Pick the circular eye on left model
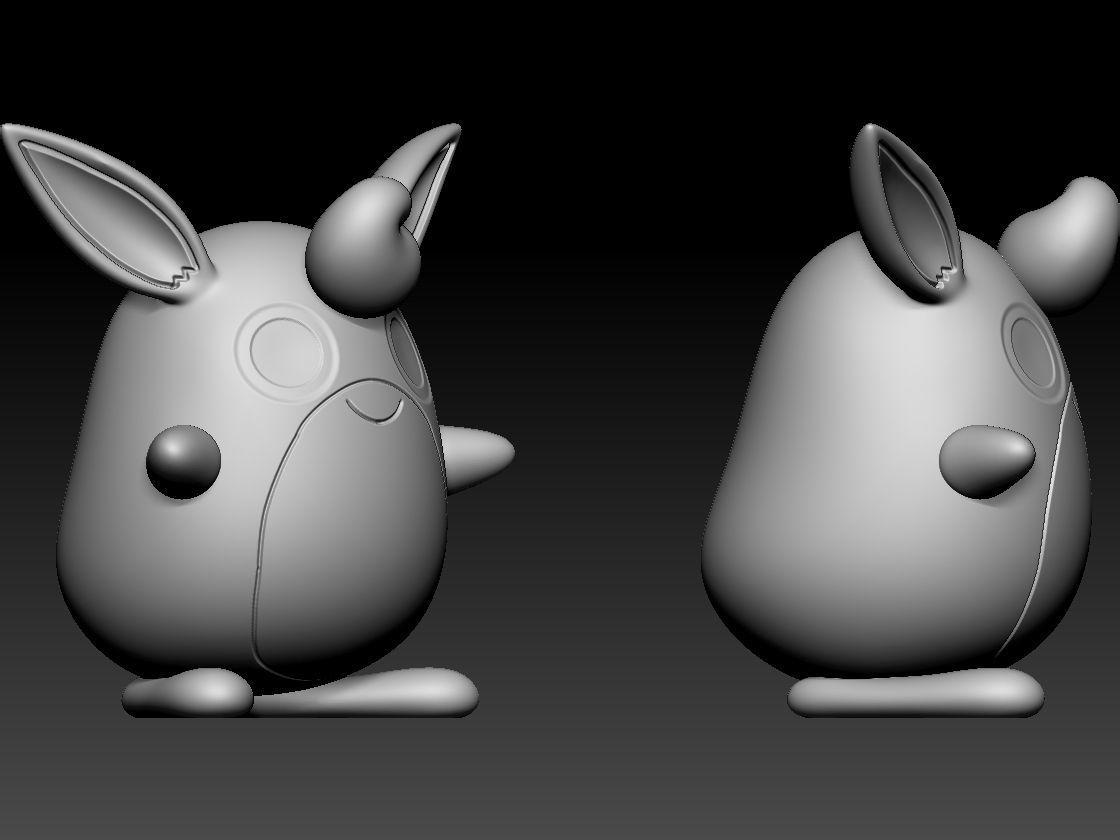This screenshot has width=1120, height=840. tap(286, 354)
